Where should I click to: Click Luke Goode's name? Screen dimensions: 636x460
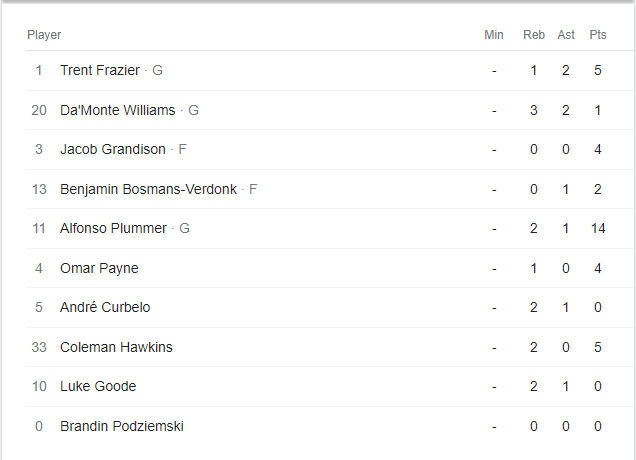98,386
